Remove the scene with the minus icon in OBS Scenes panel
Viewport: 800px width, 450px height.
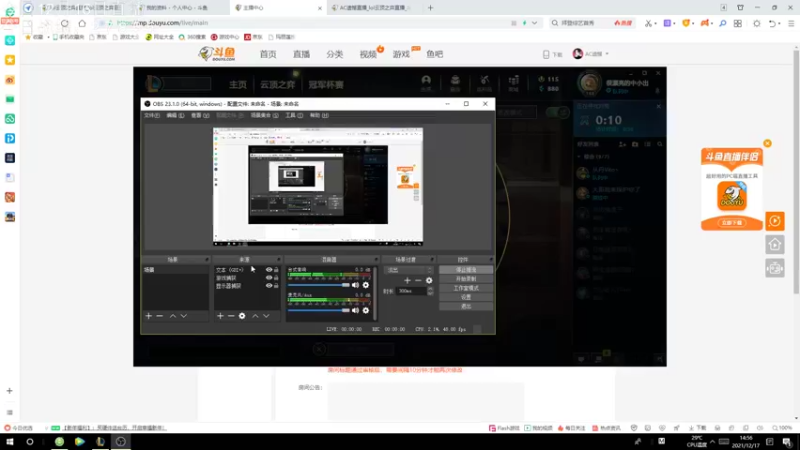point(160,316)
